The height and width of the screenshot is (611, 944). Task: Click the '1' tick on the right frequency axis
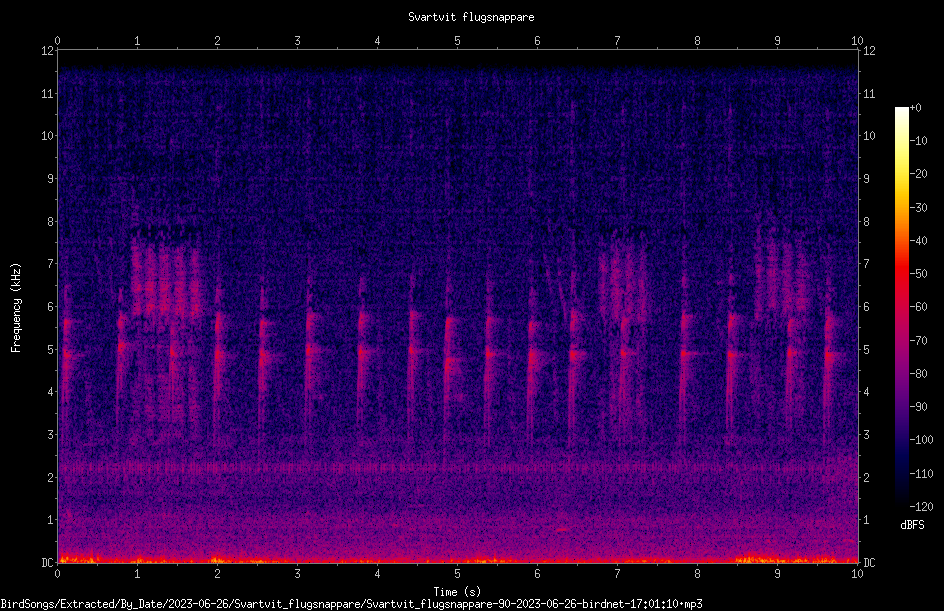point(866,520)
